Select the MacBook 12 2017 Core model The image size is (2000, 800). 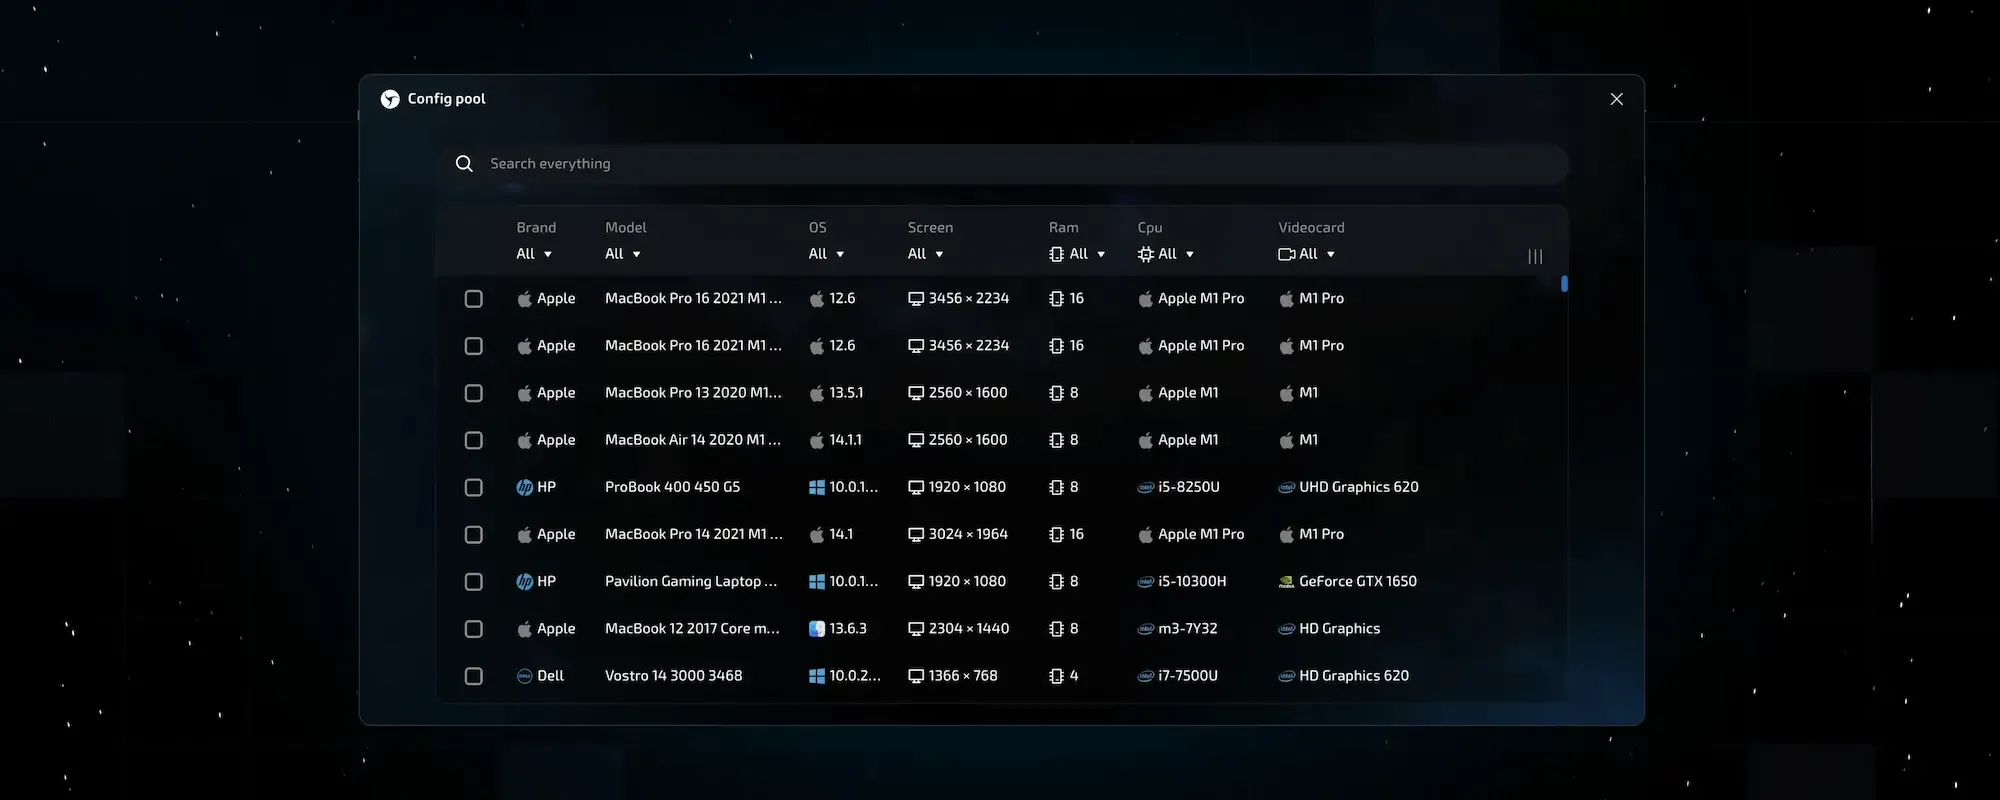point(691,629)
